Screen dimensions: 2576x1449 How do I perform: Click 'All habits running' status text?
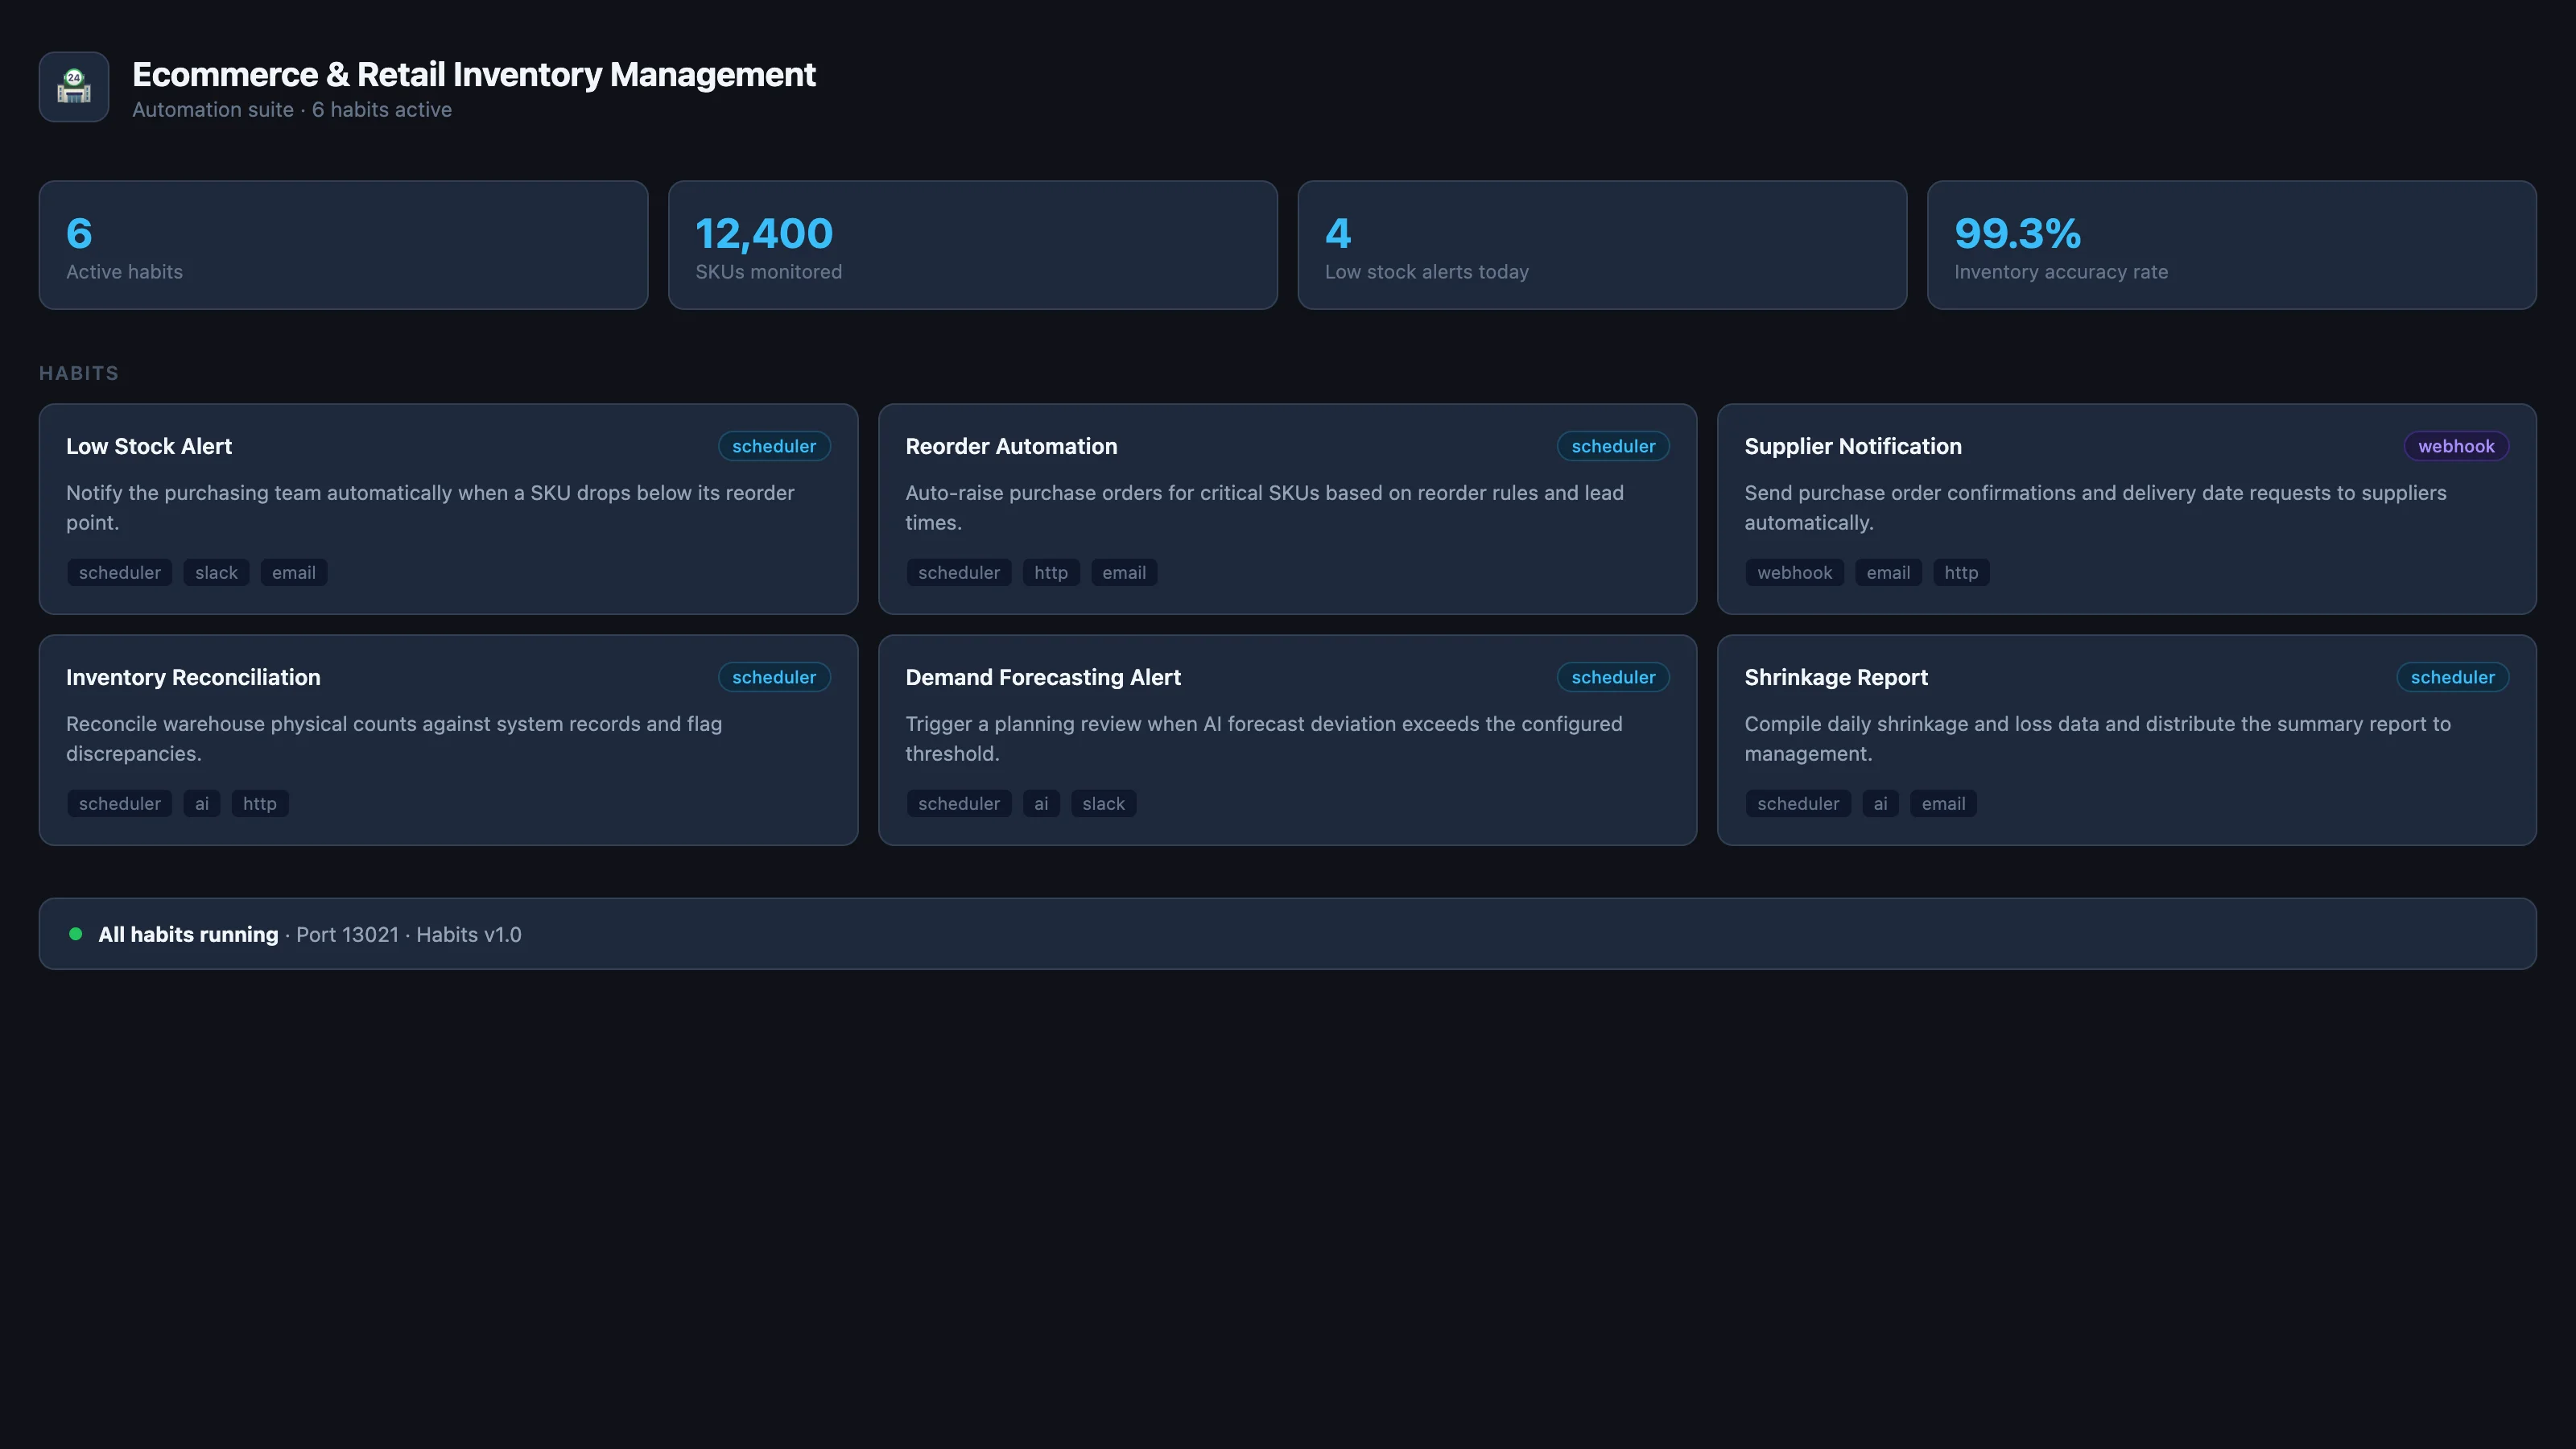[188, 934]
